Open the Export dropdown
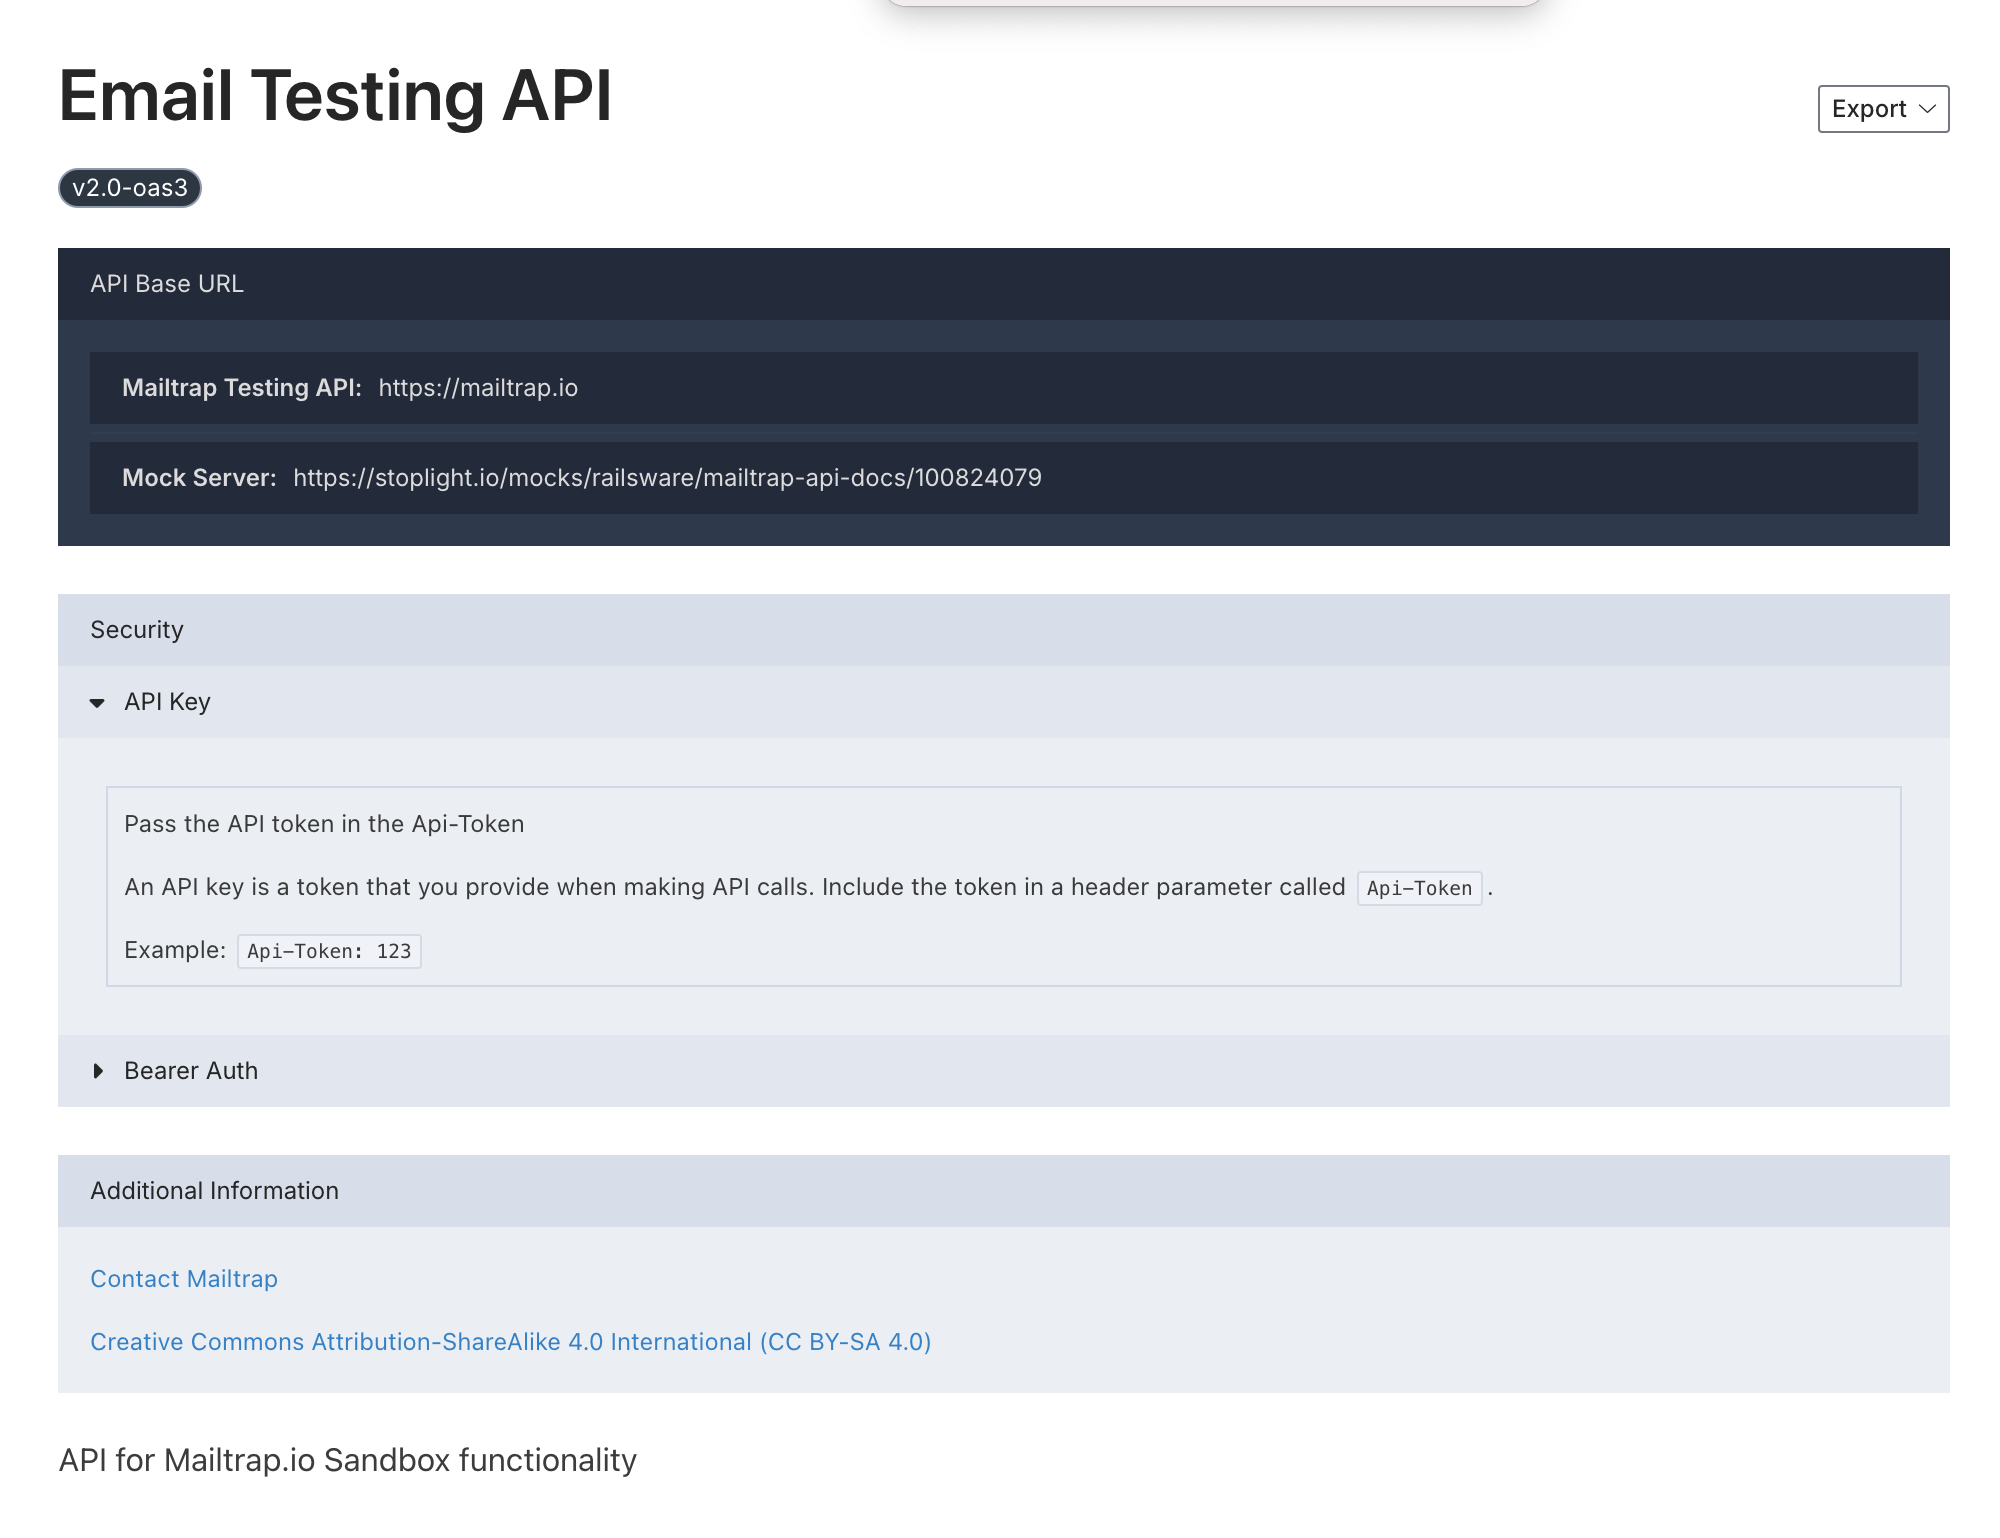Image resolution: width=2000 pixels, height=1538 pixels. pos(1883,109)
